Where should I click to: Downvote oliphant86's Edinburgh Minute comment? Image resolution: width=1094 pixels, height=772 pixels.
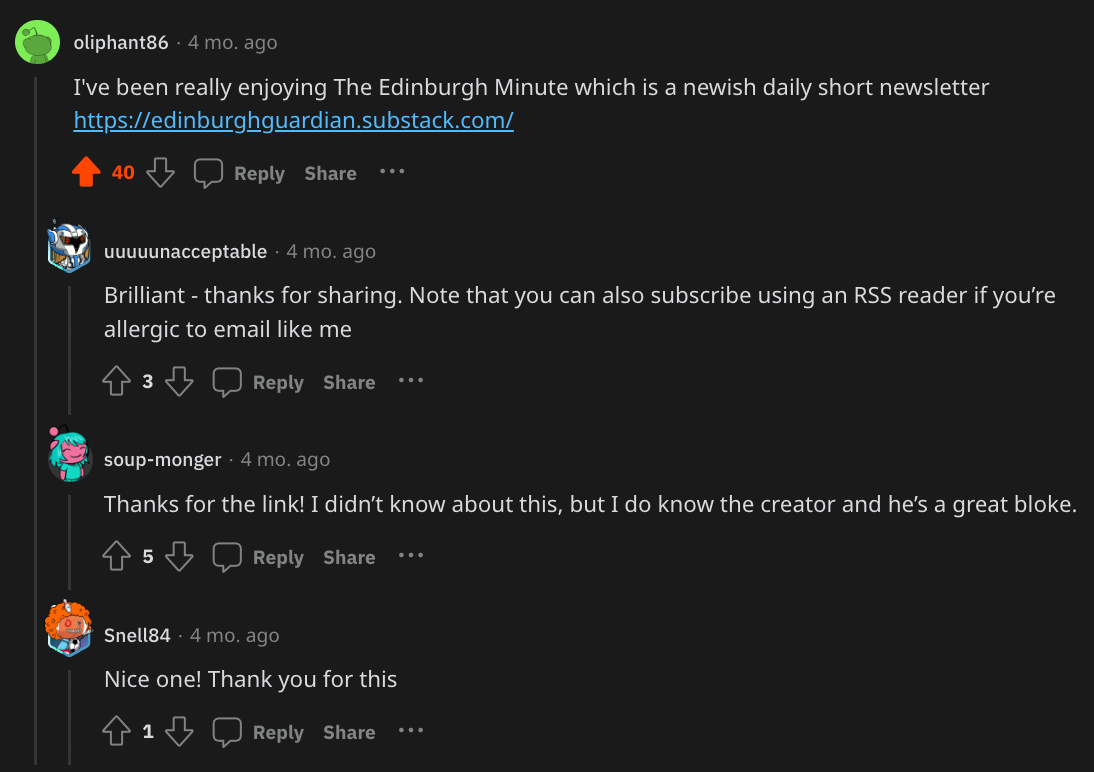click(x=160, y=173)
